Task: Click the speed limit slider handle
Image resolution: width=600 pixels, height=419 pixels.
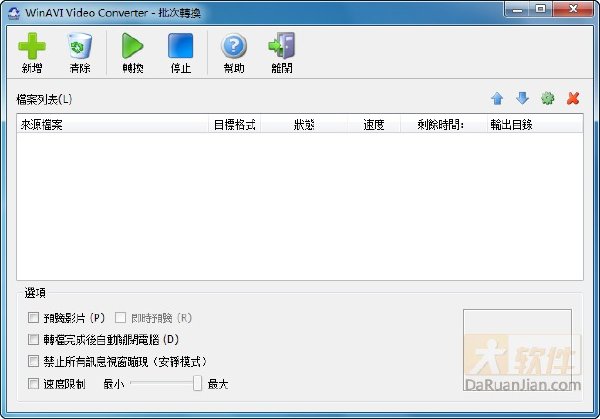Action: click(x=197, y=383)
